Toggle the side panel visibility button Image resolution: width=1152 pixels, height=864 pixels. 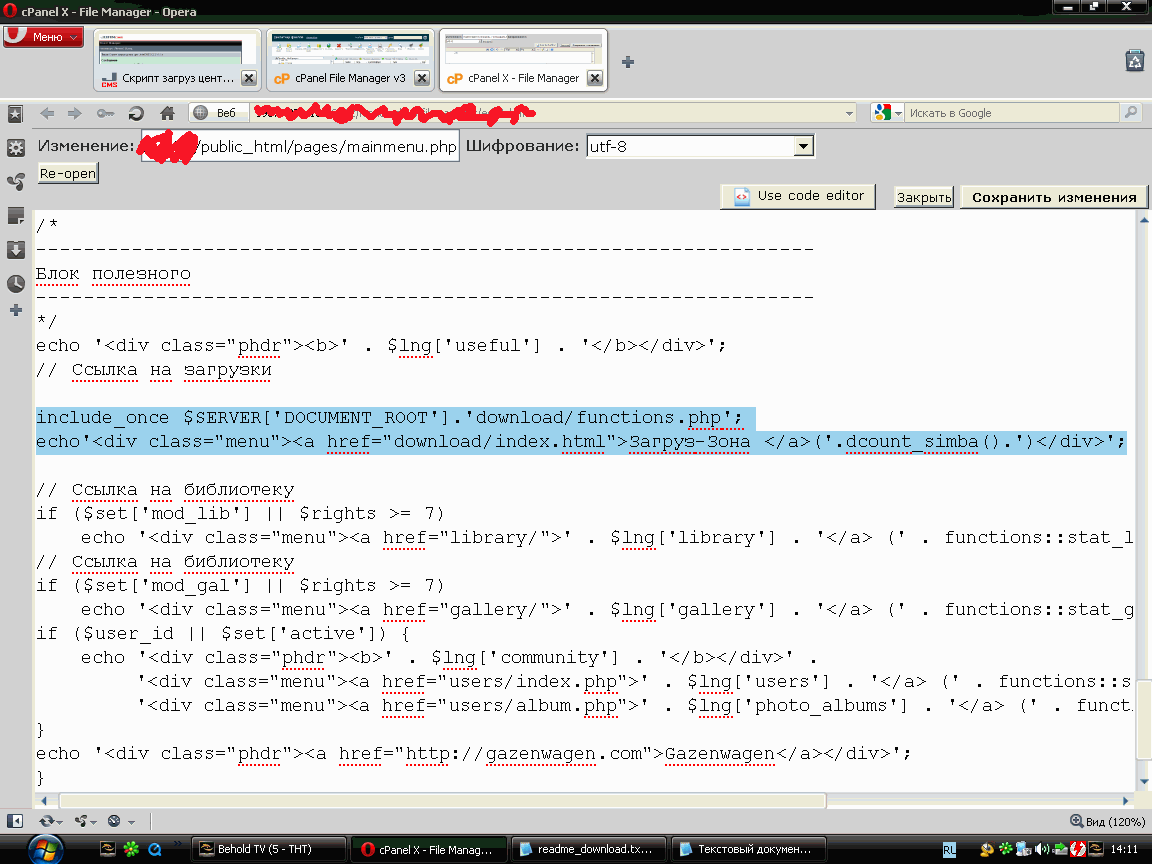coord(15,821)
